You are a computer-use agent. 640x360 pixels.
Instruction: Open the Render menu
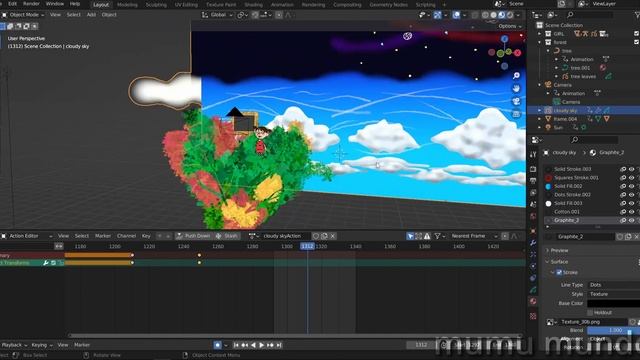(31, 4)
